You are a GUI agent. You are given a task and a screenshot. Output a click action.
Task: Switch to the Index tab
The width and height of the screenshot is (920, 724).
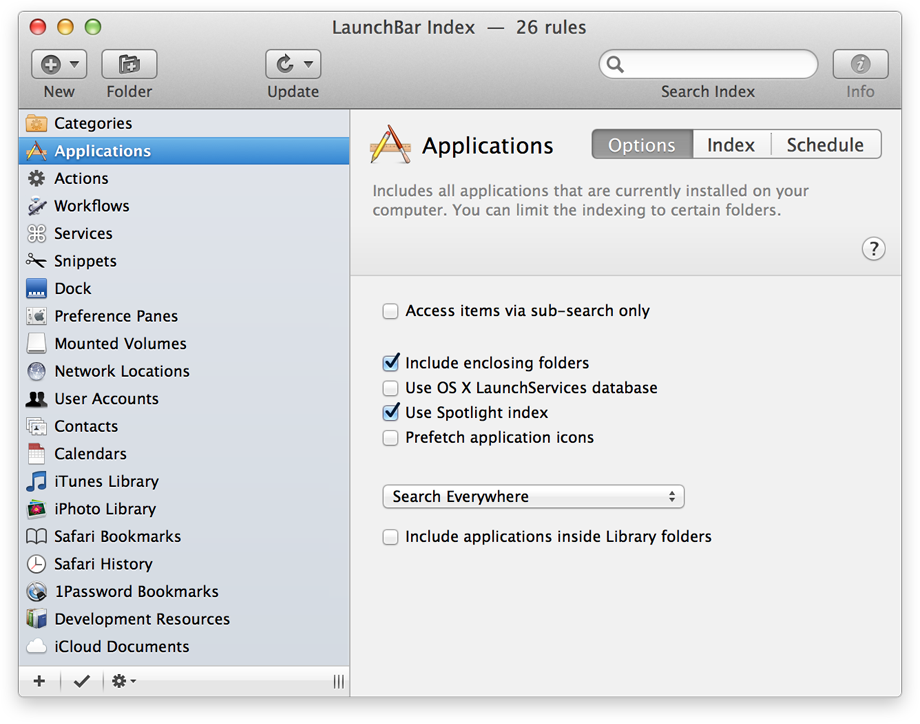(731, 144)
